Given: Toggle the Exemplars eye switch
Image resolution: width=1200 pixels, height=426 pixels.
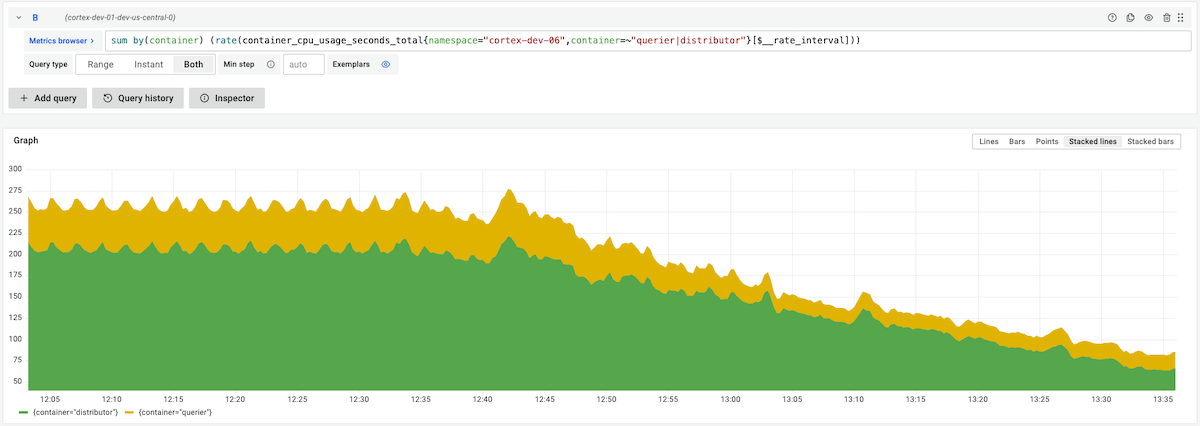Looking at the screenshot, I should [x=385, y=64].
